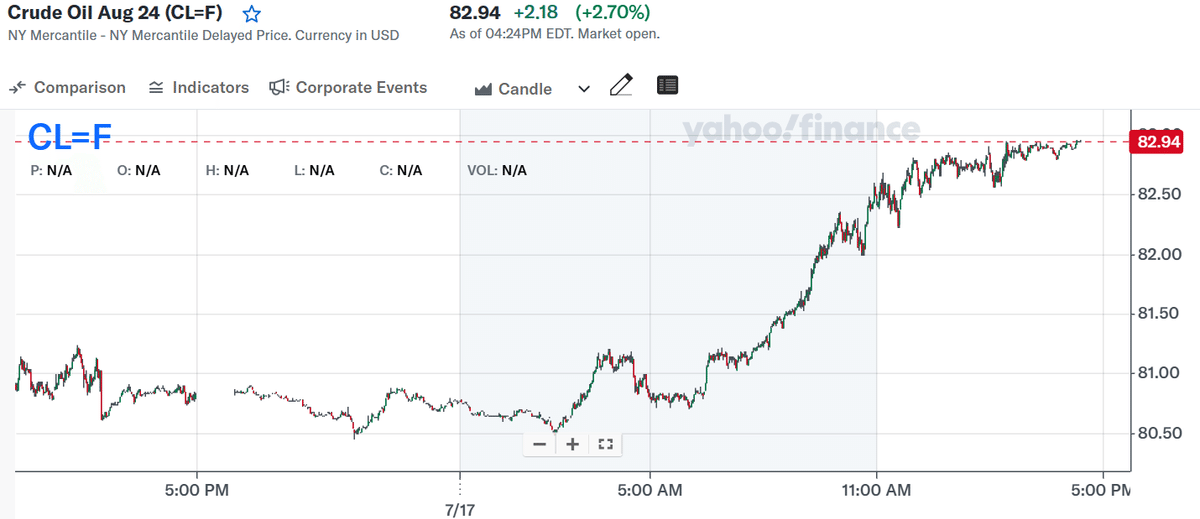Image resolution: width=1200 pixels, height=519 pixels.
Task: Click the Corporate Events megaphone icon
Action: (279, 88)
